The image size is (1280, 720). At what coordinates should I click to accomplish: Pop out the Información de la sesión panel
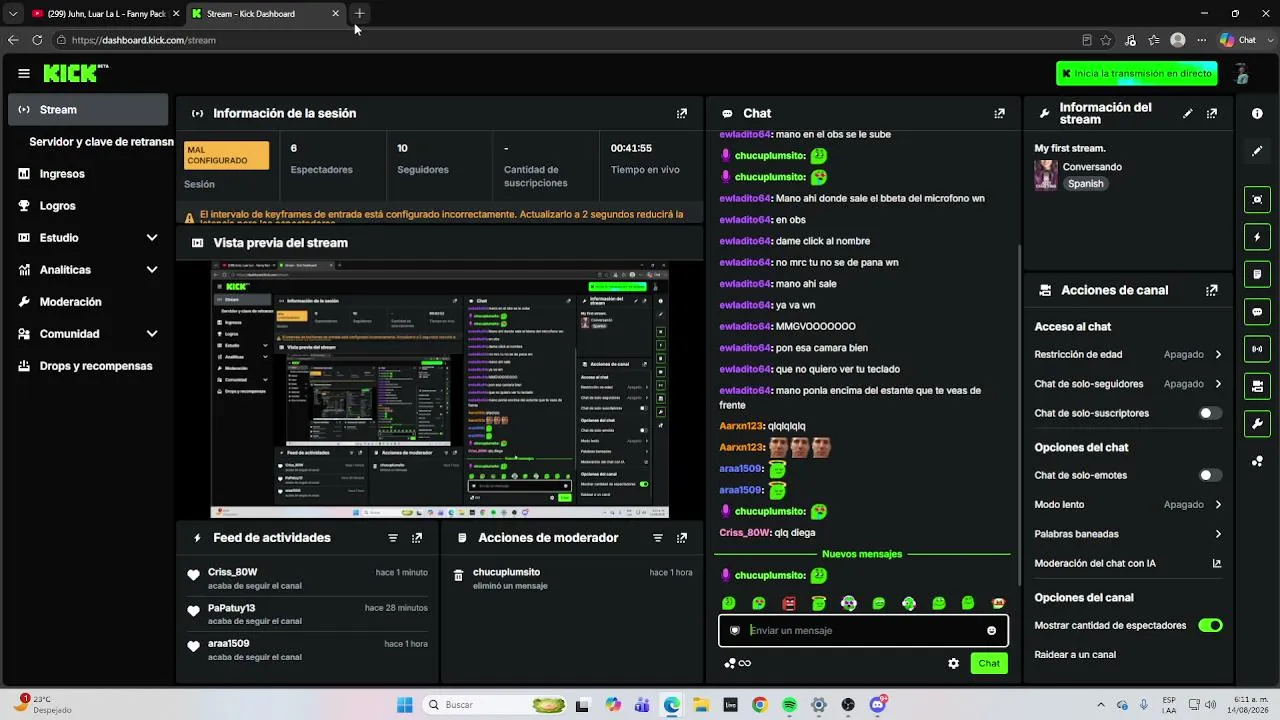point(682,114)
